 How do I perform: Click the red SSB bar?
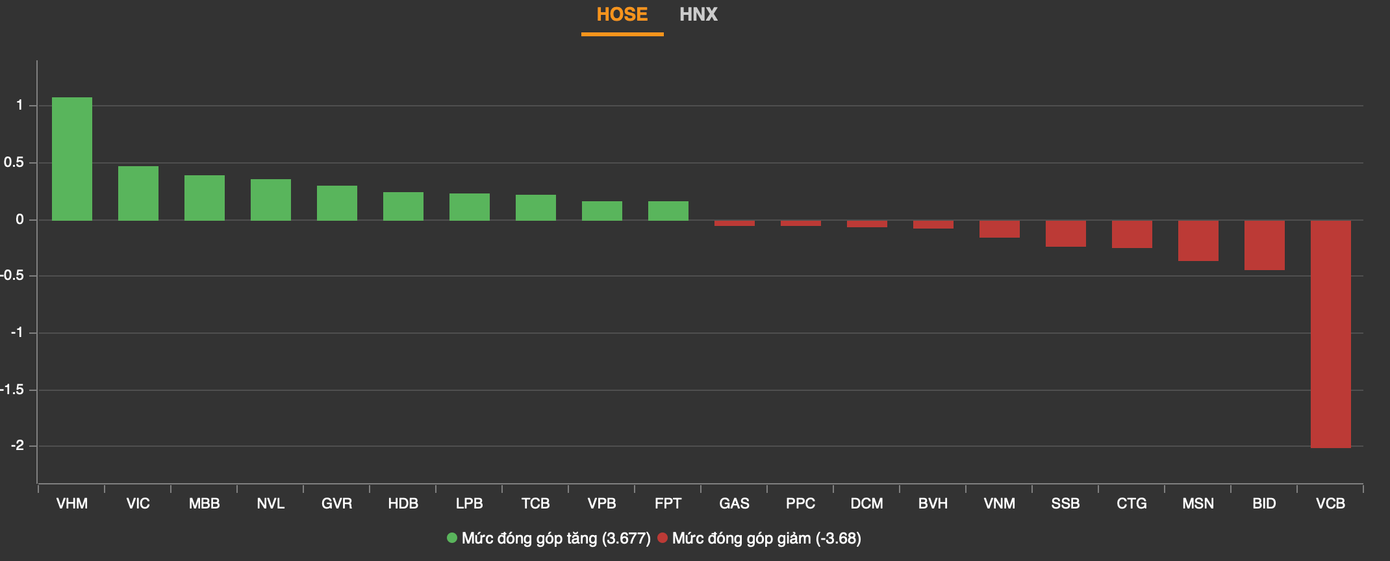point(1065,233)
